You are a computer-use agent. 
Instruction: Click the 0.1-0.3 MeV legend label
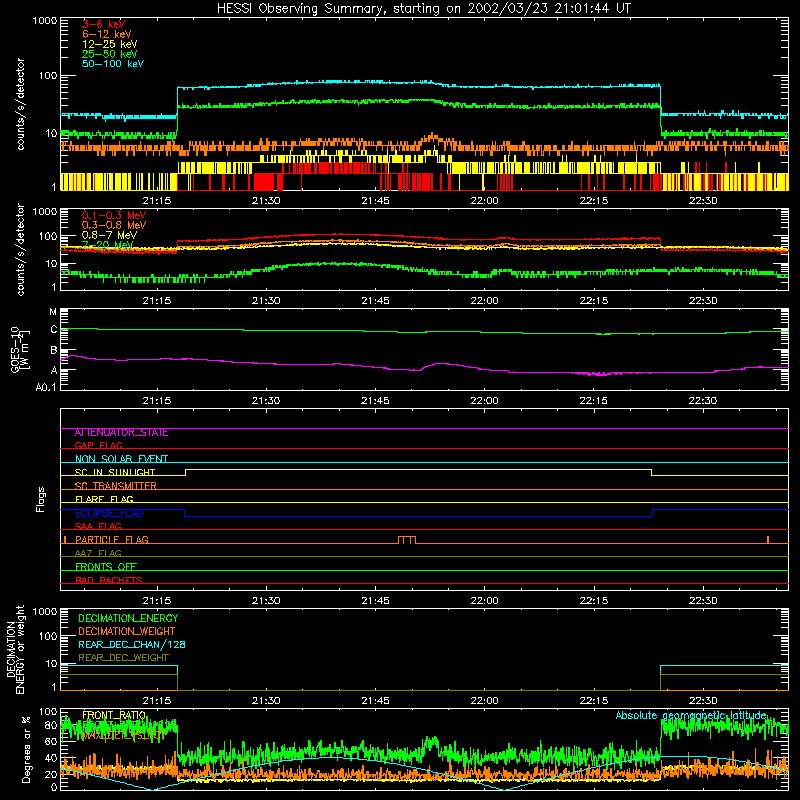(x=114, y=215)
